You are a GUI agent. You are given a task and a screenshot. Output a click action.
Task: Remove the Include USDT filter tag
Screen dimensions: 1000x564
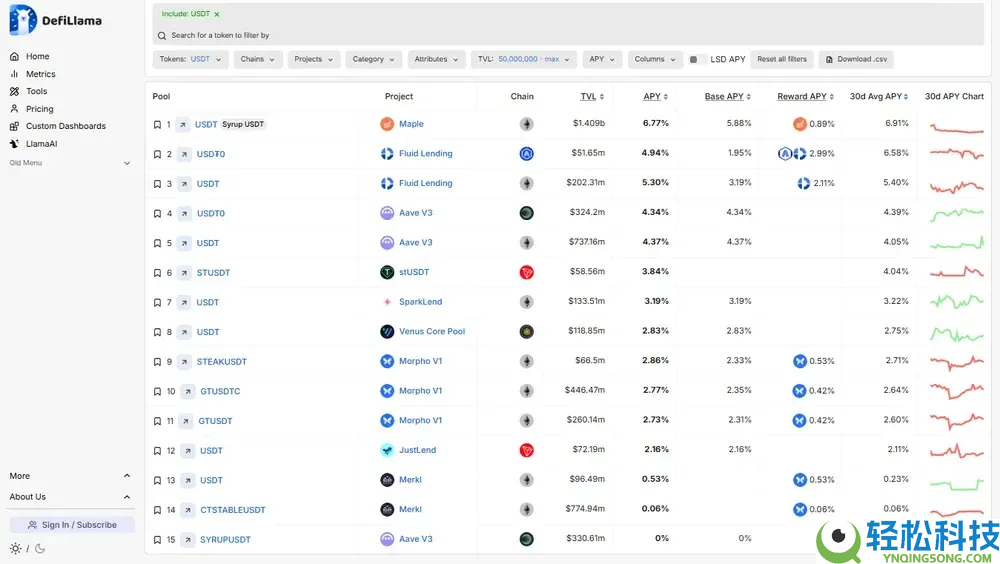[217, 14]
